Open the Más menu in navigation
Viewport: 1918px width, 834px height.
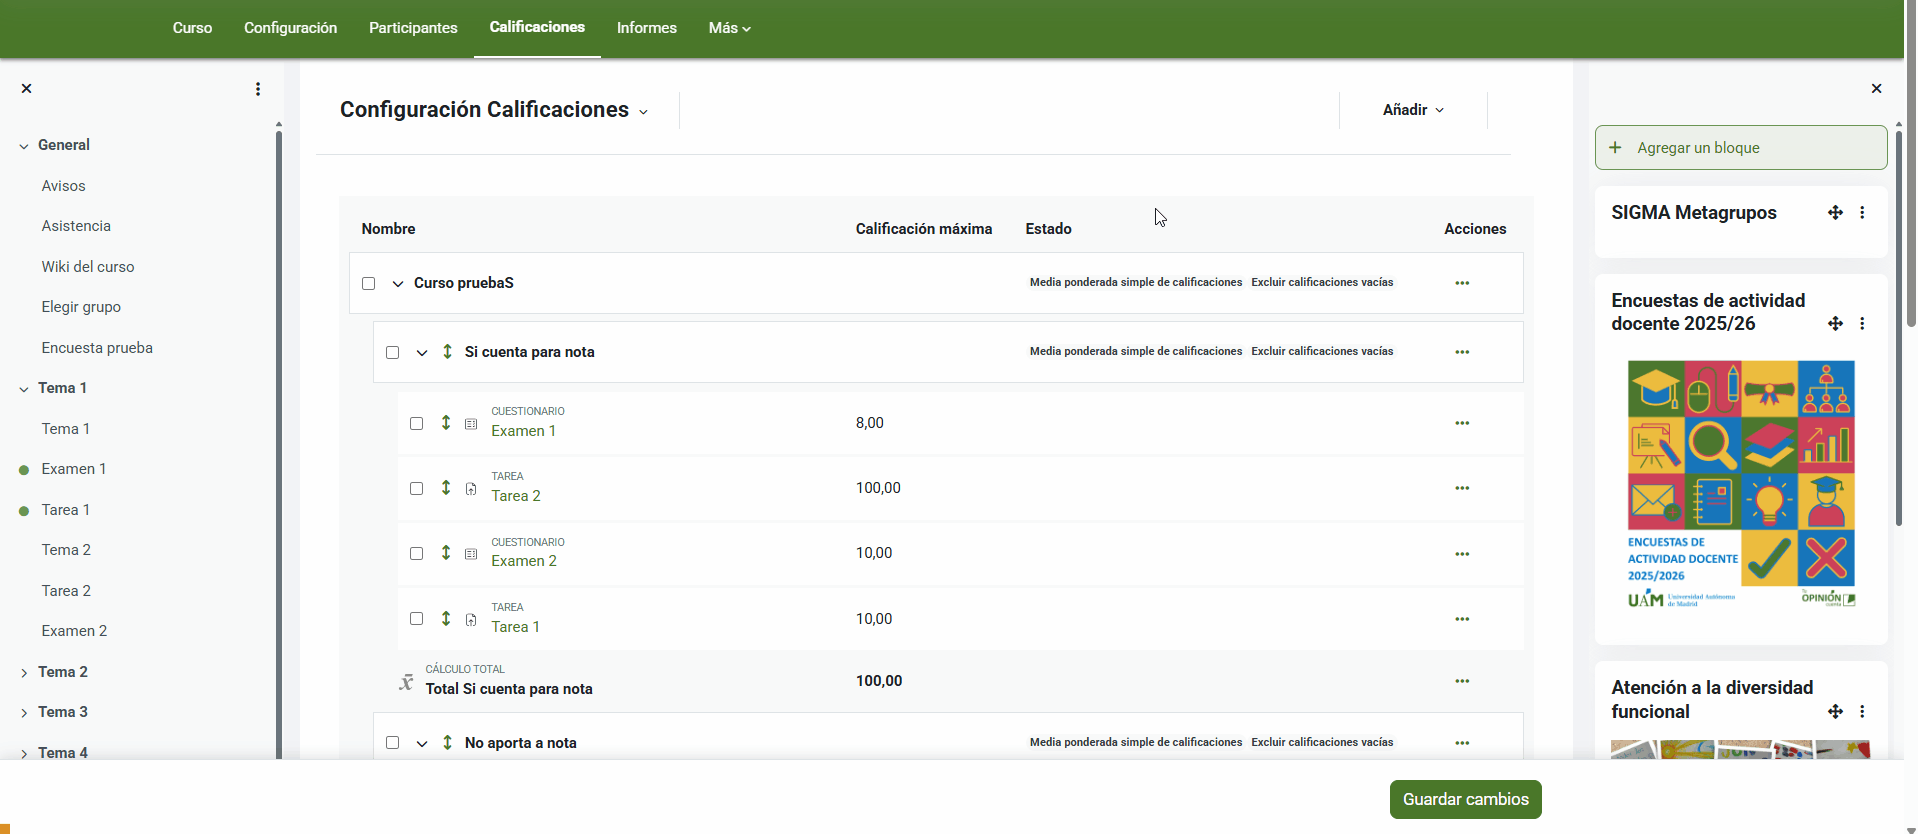[729, 28]
